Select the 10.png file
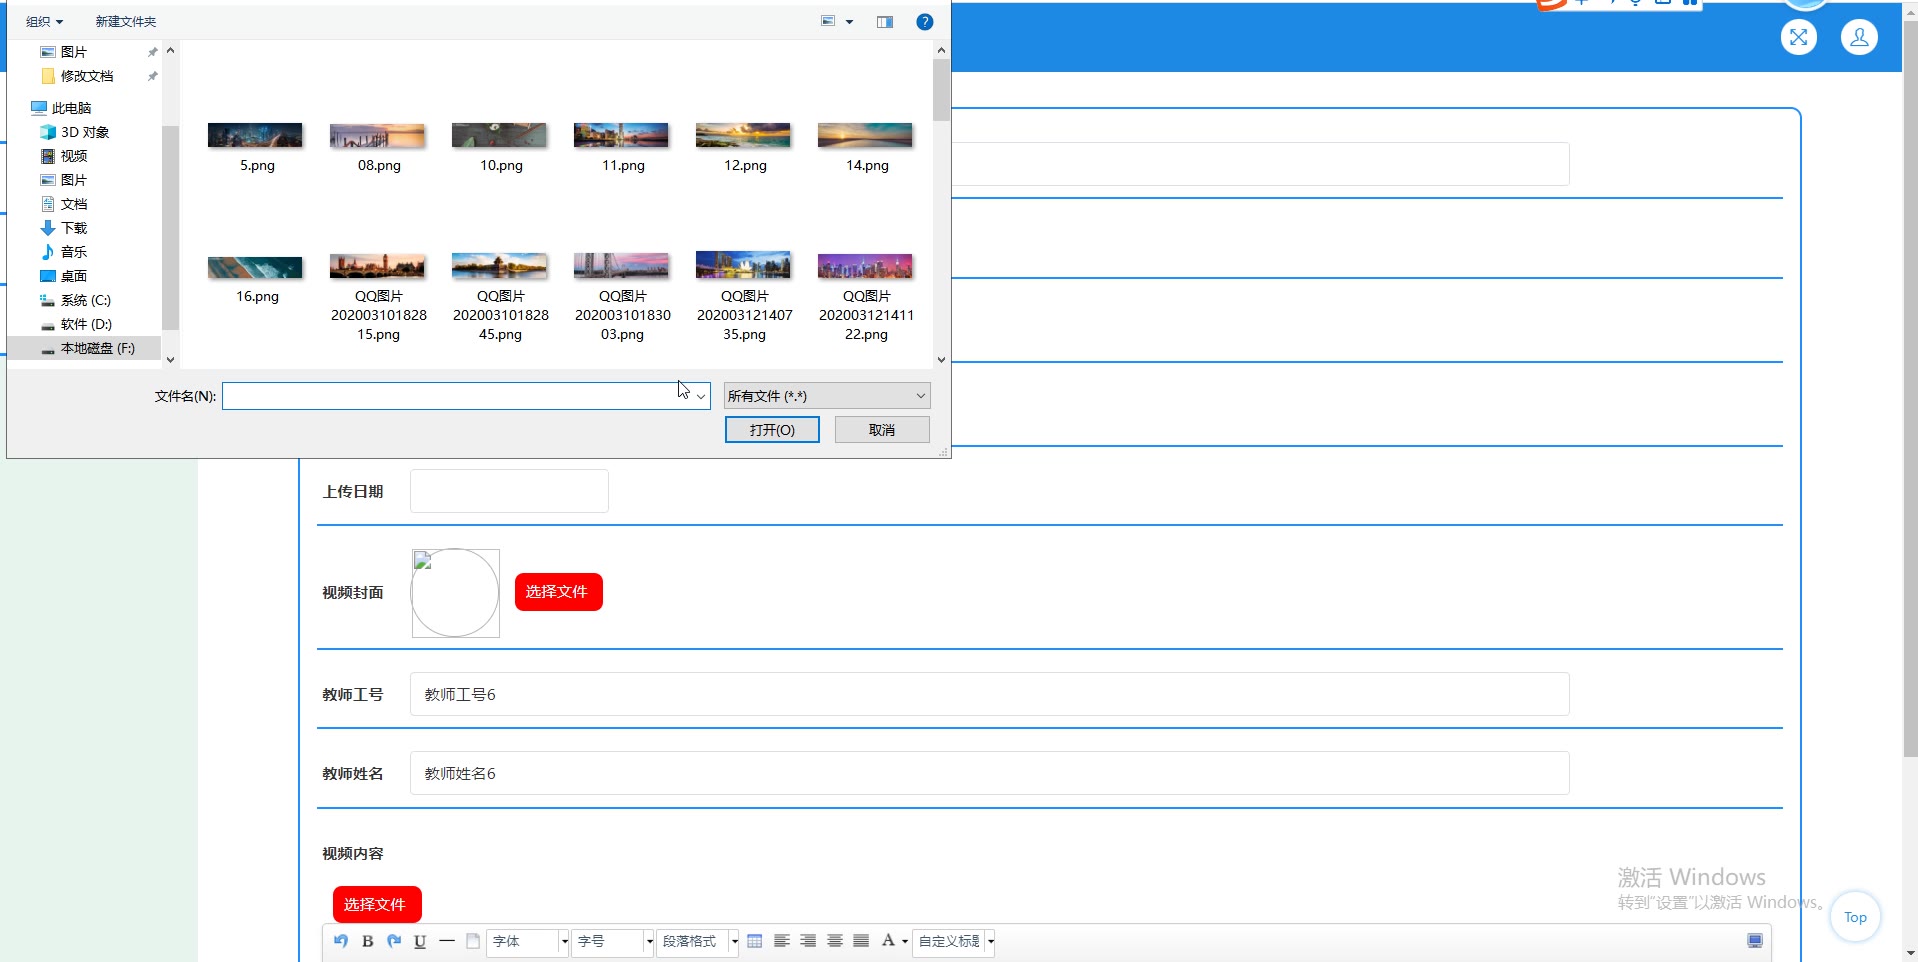The image size is (1918, 962). pyautogui.click(x=500, y=146)
